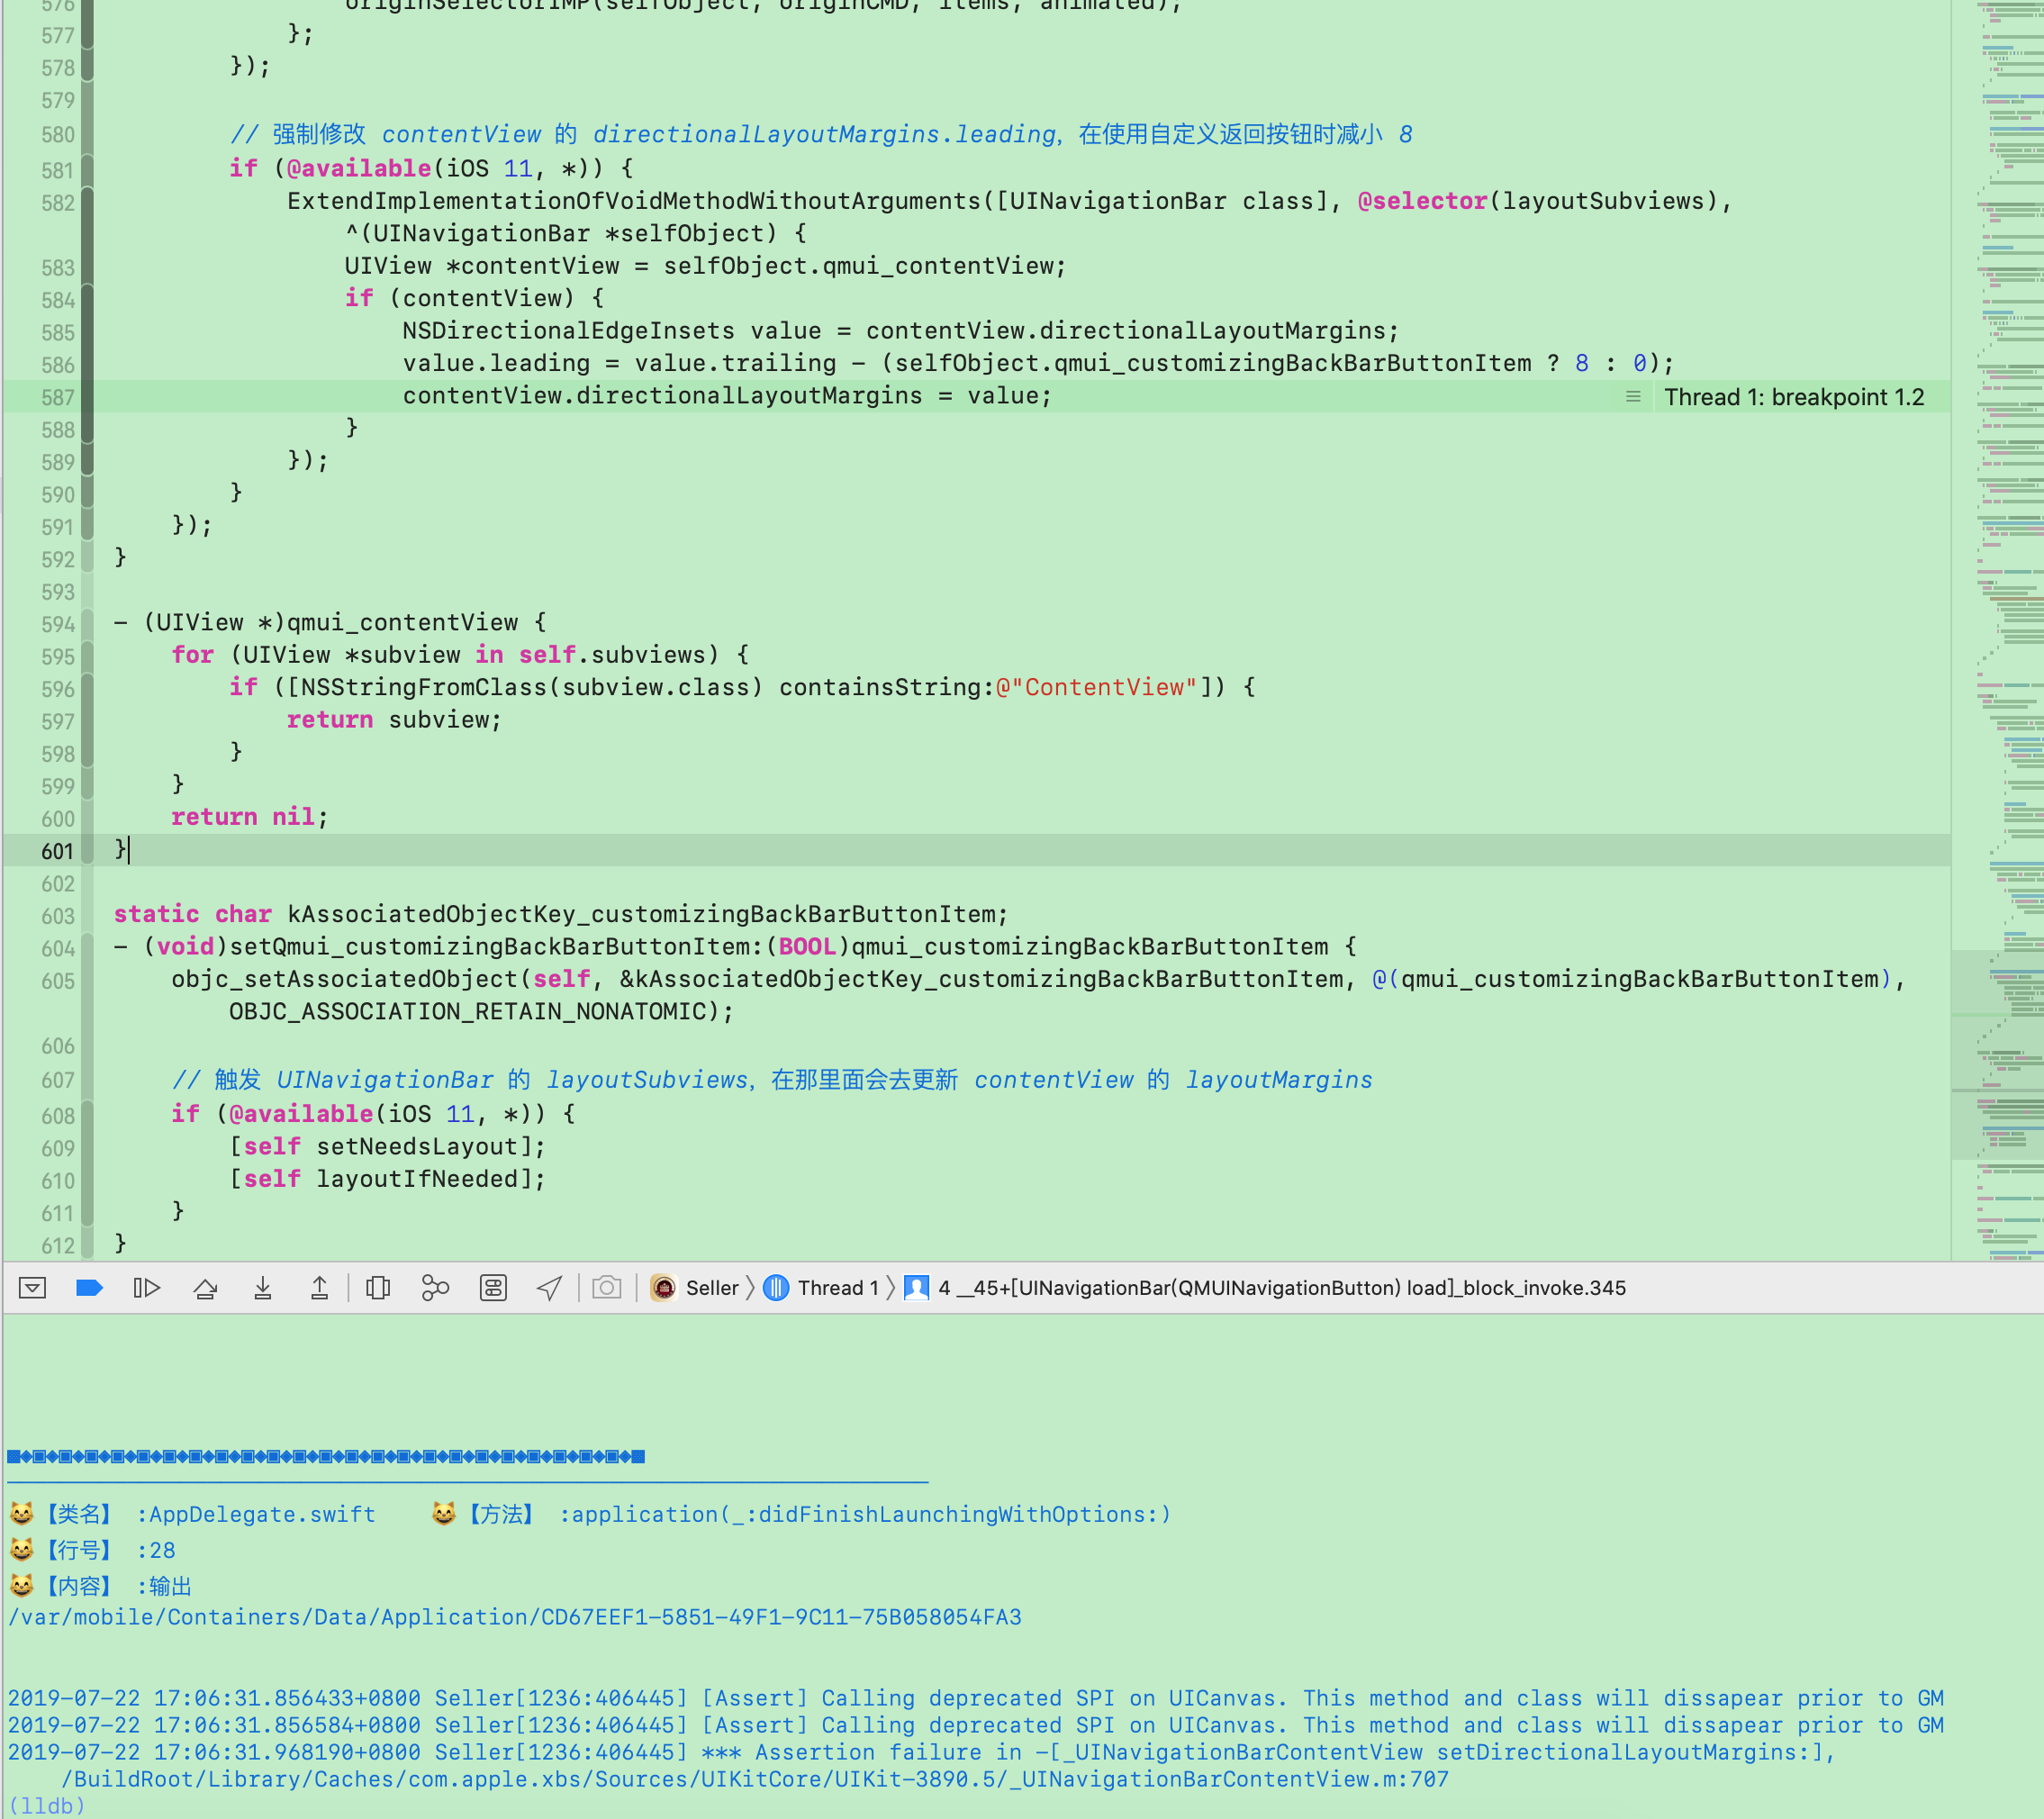
Task: Open Debug View Hierarchy
Action: pyautogui.click(x=377, y=1288)
